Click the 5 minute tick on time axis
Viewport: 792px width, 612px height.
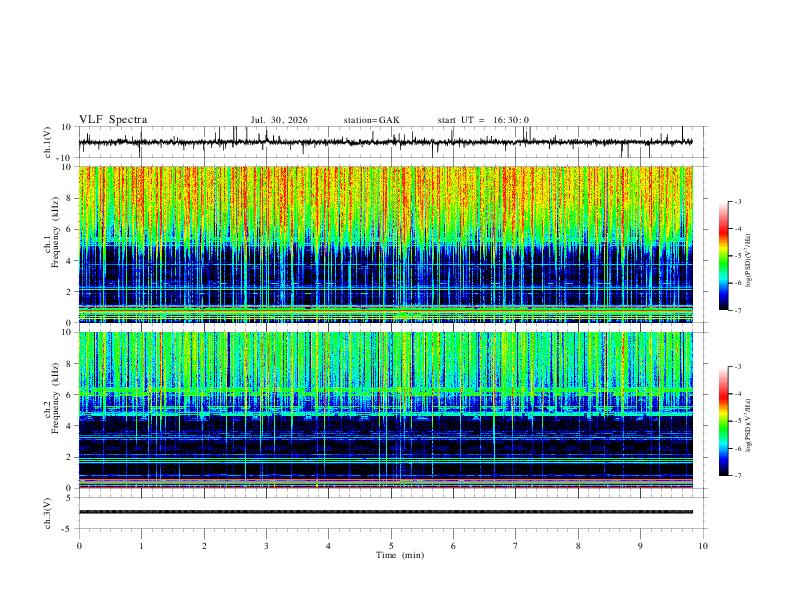pos(391,546)
